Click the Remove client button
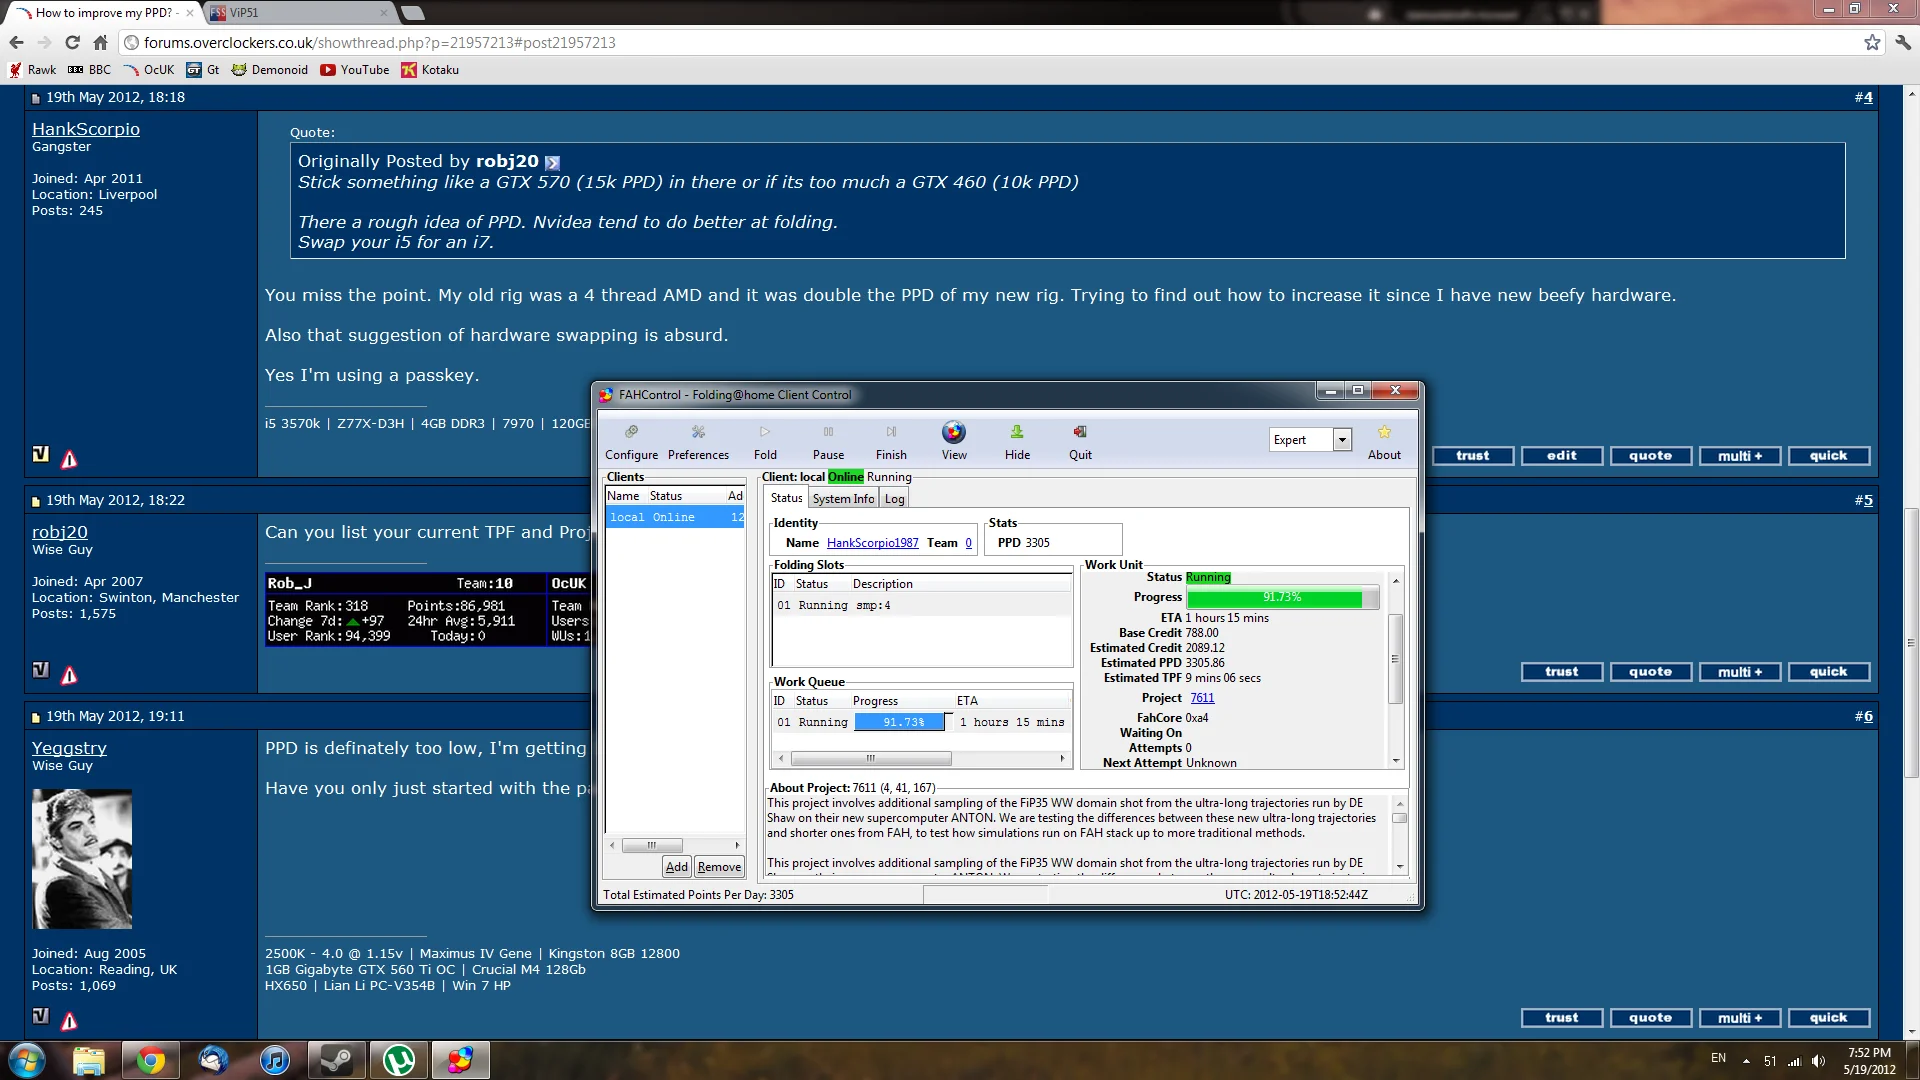Viewport: 1920px width, 1080px height. coord(719,867)
